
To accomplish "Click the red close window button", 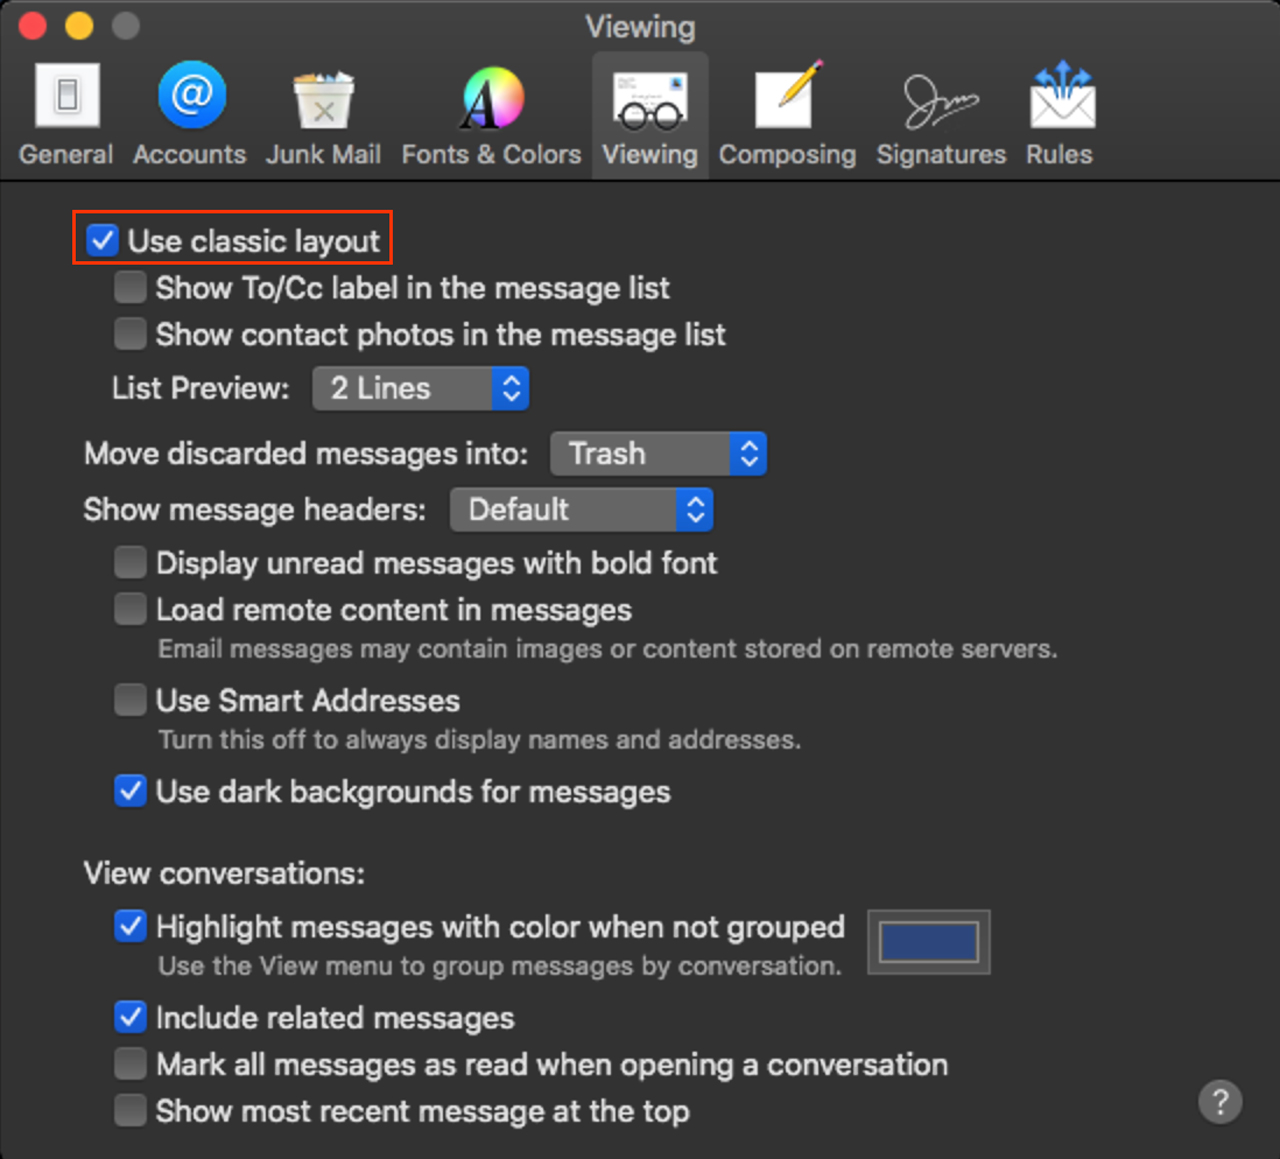I will pyautogui.click(x=33, y=26).
